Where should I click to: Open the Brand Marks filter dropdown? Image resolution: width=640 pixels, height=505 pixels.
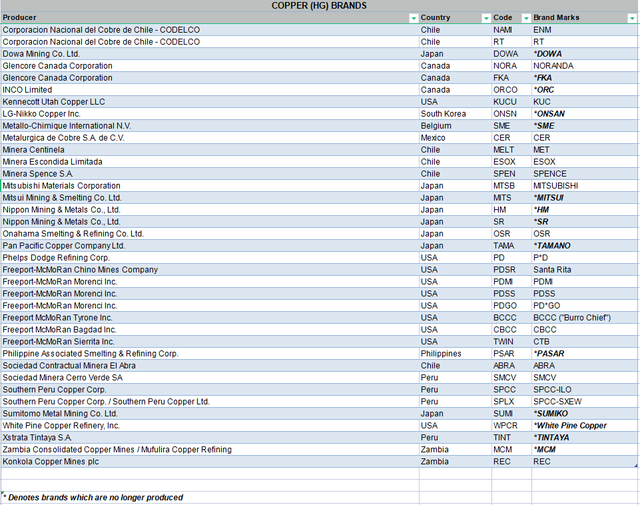(x=632, y=18)
